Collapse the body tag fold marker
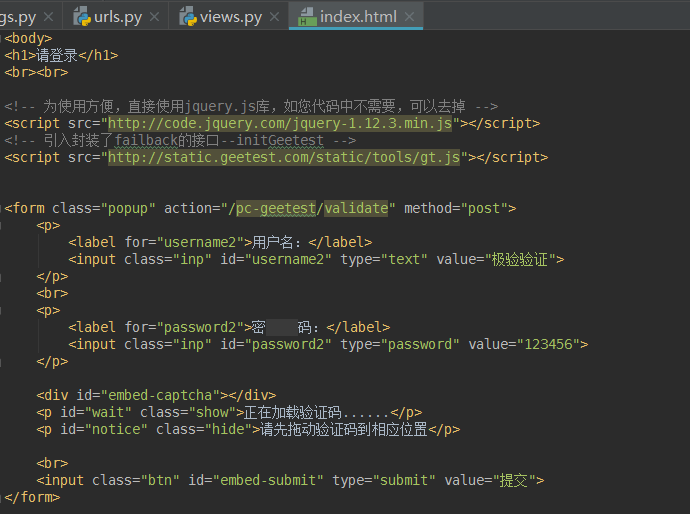Screen dimensions: 690x514 1,39
